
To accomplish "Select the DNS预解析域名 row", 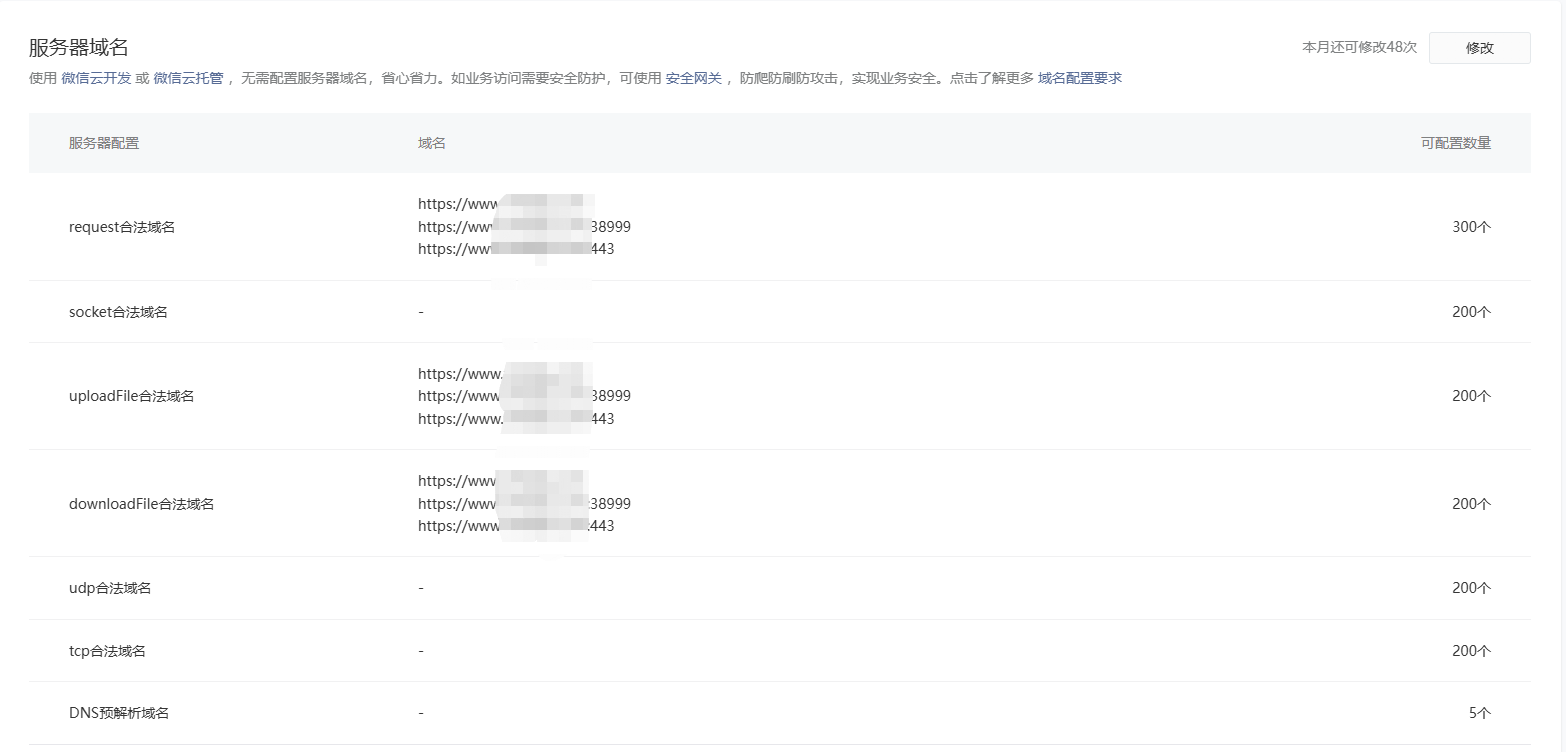I will click(117, 712).
